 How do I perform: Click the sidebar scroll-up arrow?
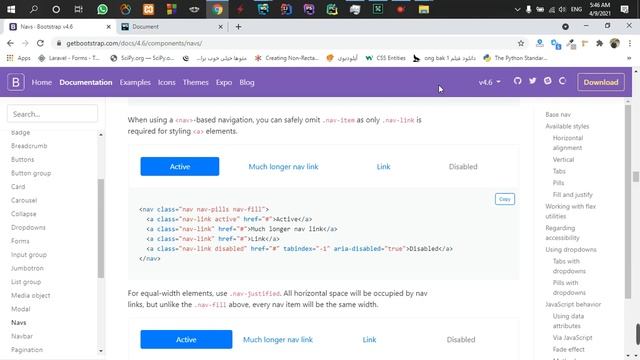101,135
